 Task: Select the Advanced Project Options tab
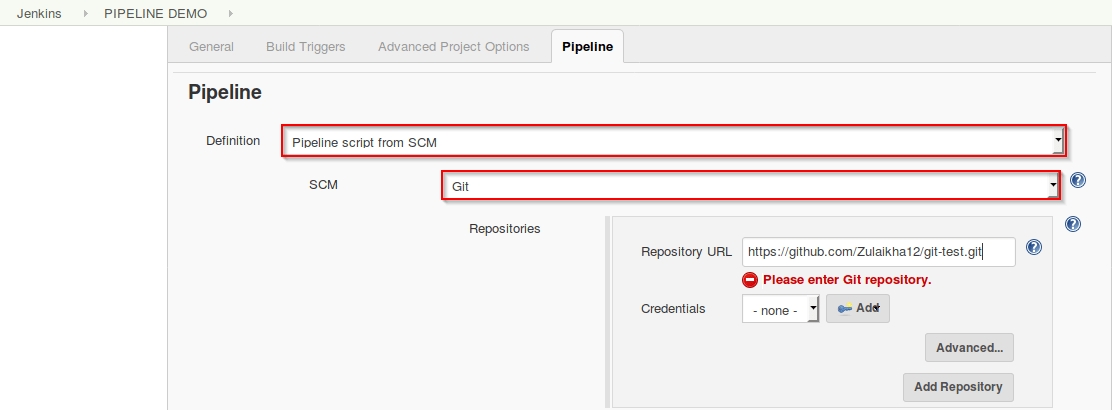pyautogui.click(x=453, y=47)
